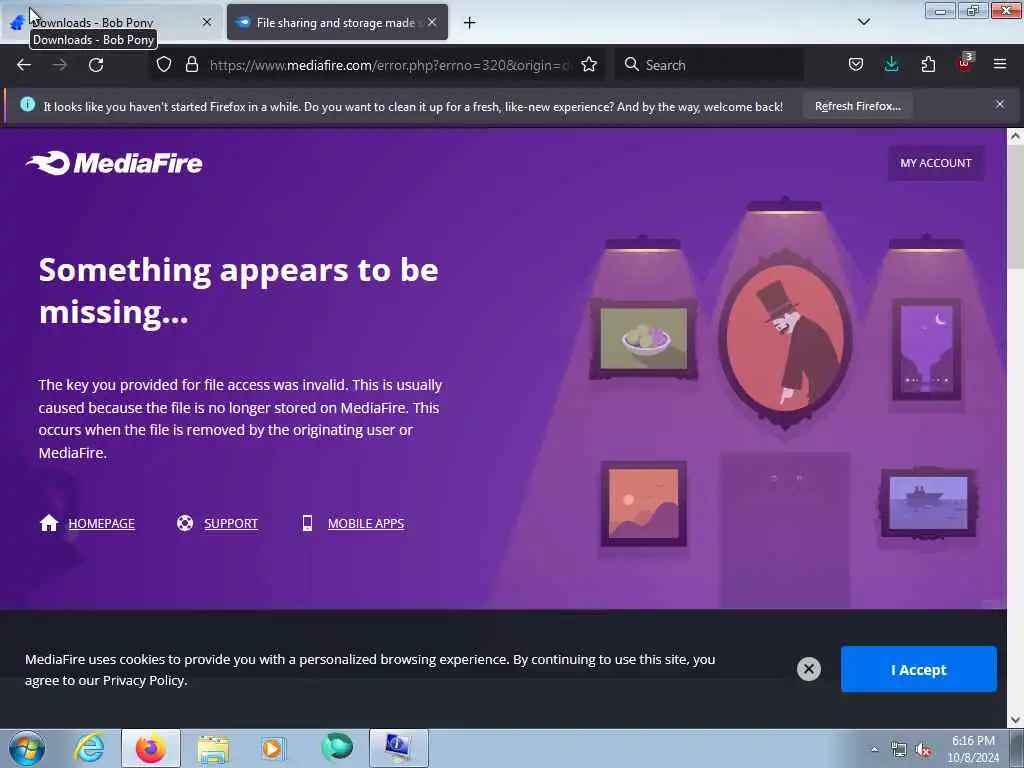1024x768 pixels.
Task: Accept MediaFire cookies
Action: pyautogui.click(x=918, y=669)
